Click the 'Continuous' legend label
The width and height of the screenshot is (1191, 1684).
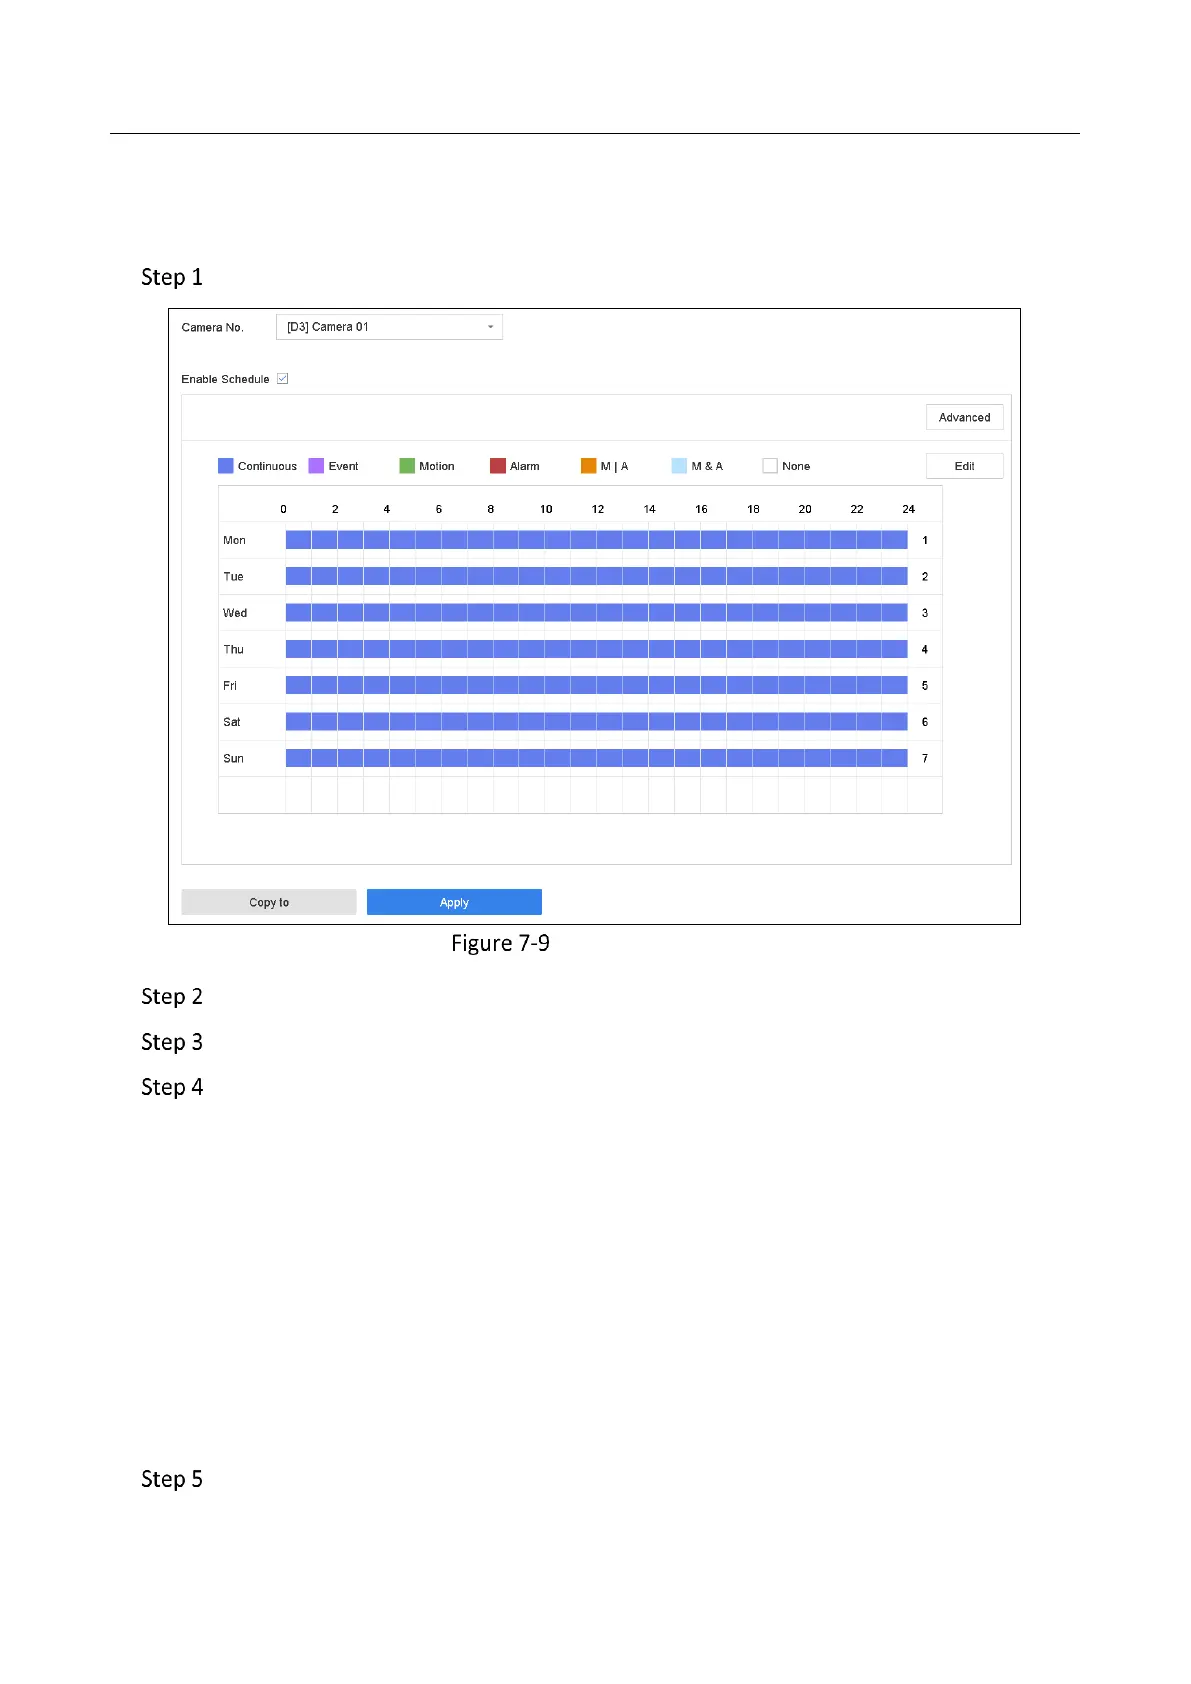pyautogui.click(x=267, y=466)
